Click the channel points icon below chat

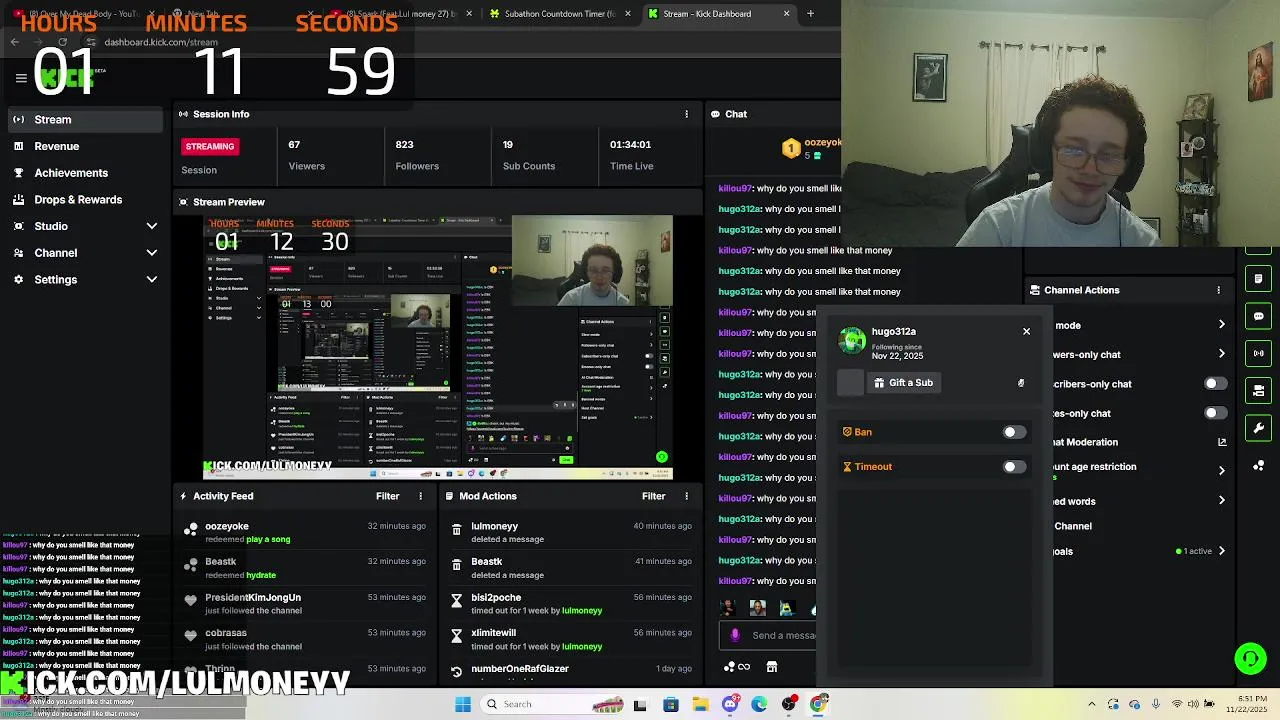[737, 667]
